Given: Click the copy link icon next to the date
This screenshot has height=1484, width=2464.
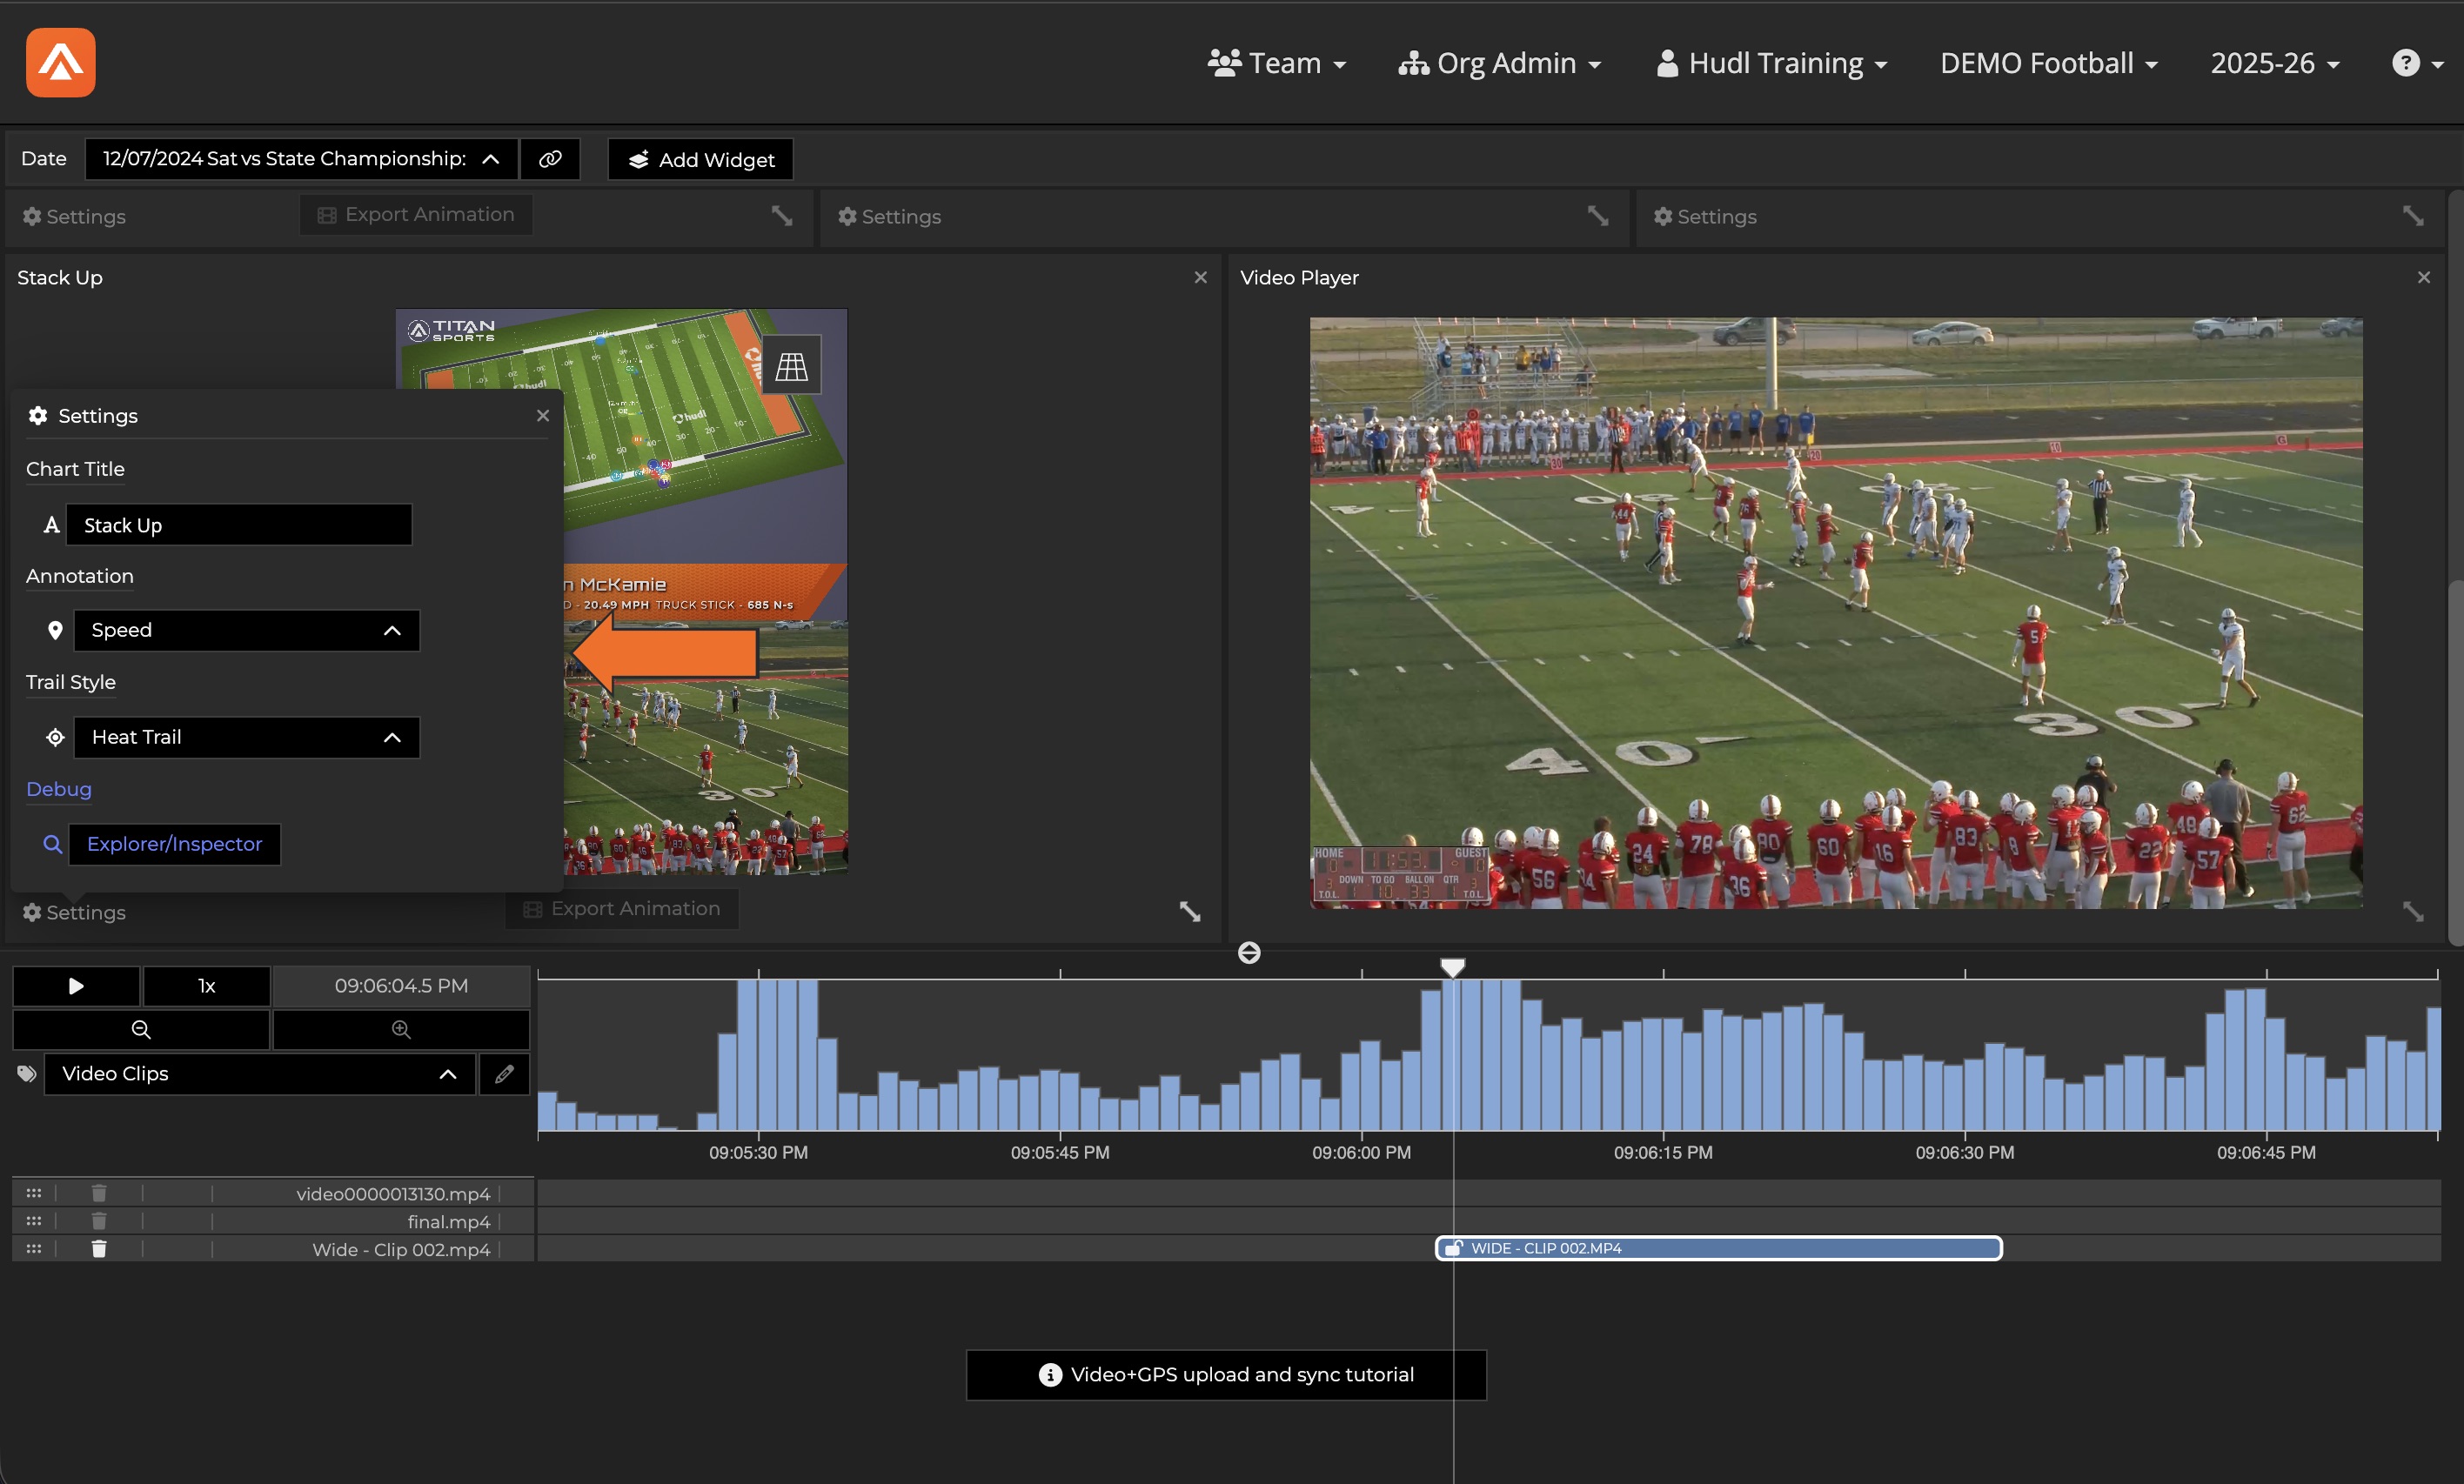Looking at the screenshot, I should [550, 159].
